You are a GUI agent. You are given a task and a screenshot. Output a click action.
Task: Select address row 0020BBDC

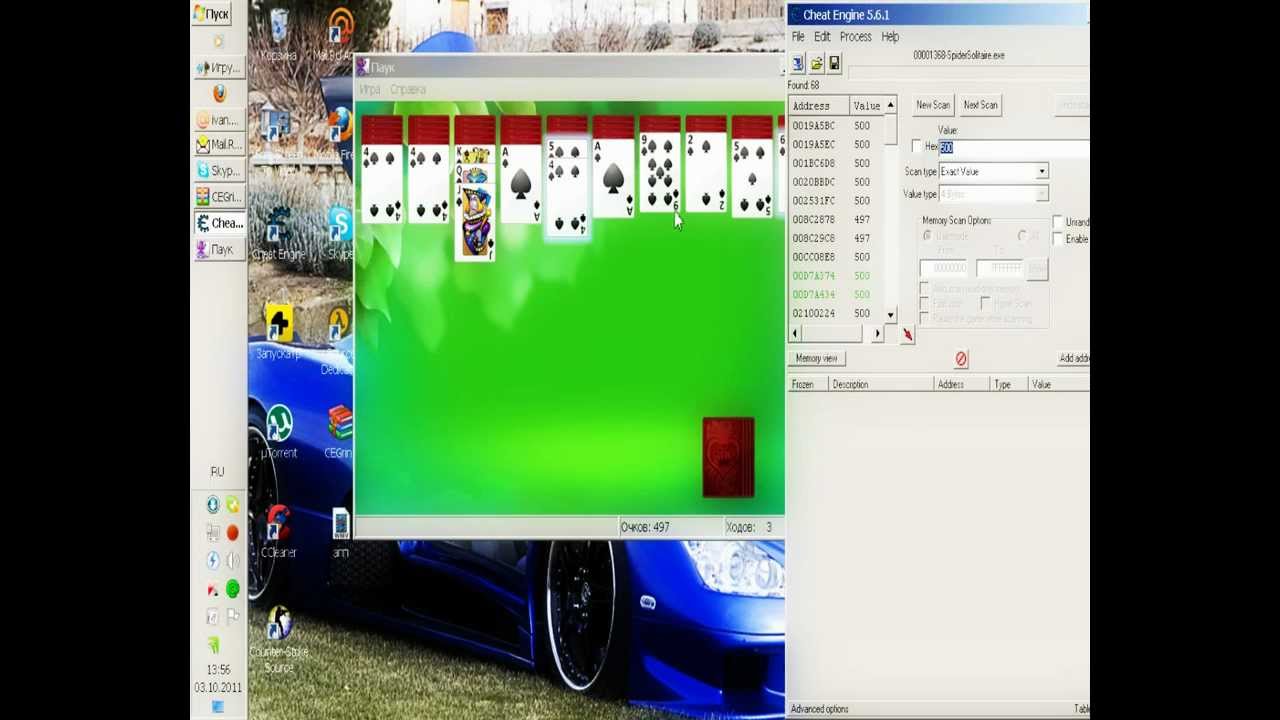click(837, 182)
